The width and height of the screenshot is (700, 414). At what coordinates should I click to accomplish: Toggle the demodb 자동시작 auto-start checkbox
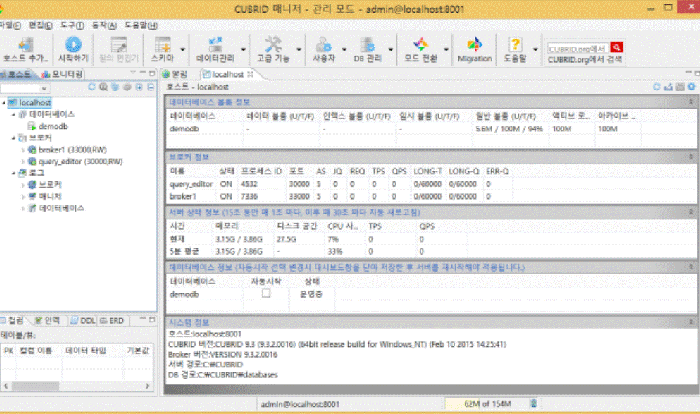[266, 293]
